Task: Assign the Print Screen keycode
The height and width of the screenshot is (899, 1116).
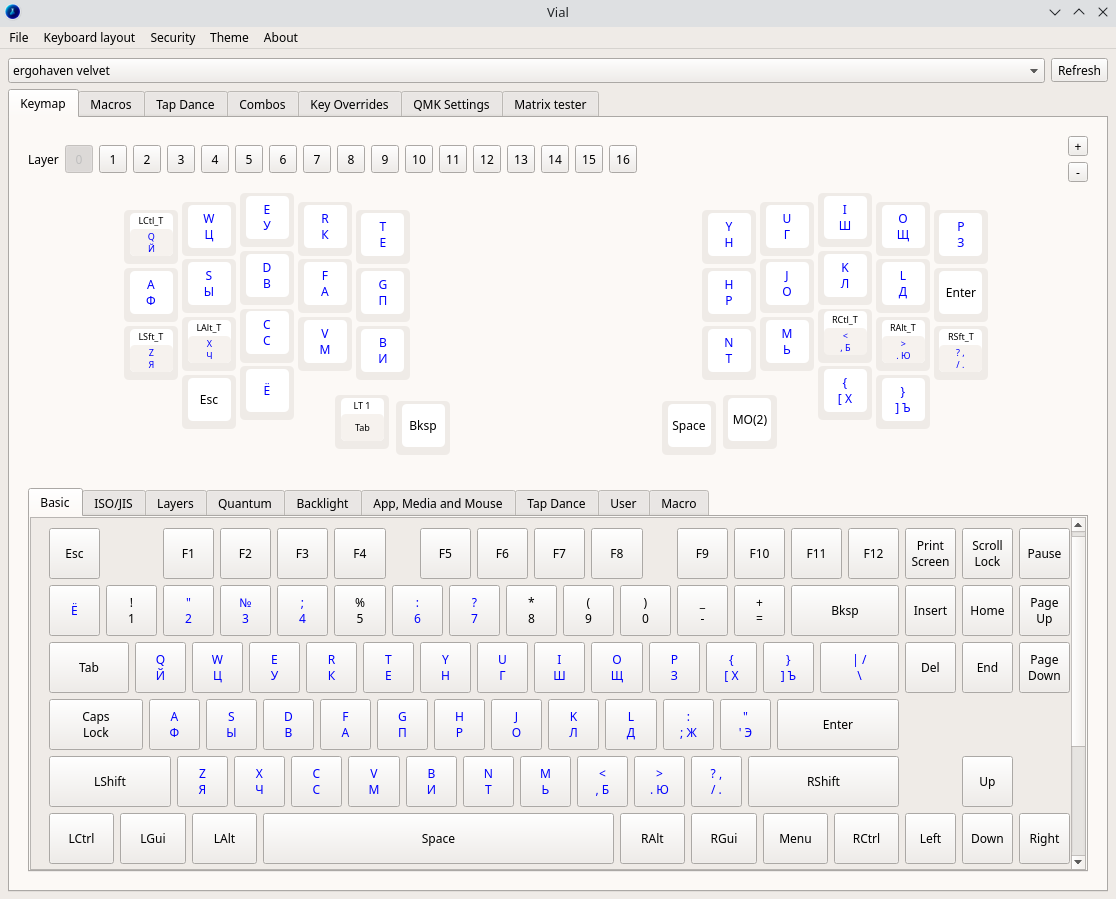Action: (930, 553)
